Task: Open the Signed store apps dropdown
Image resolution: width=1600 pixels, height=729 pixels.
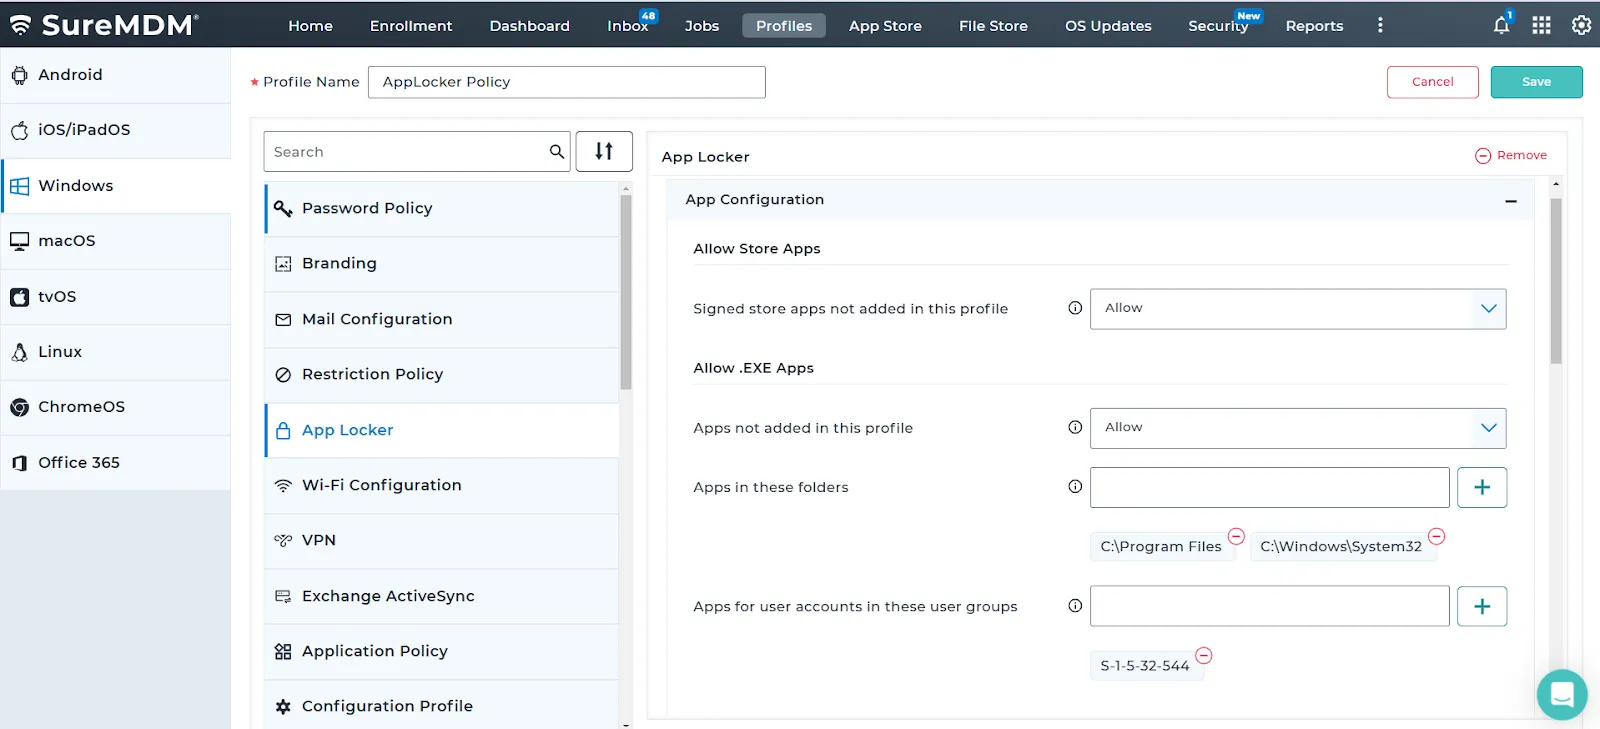Action: coord(1298,308)
